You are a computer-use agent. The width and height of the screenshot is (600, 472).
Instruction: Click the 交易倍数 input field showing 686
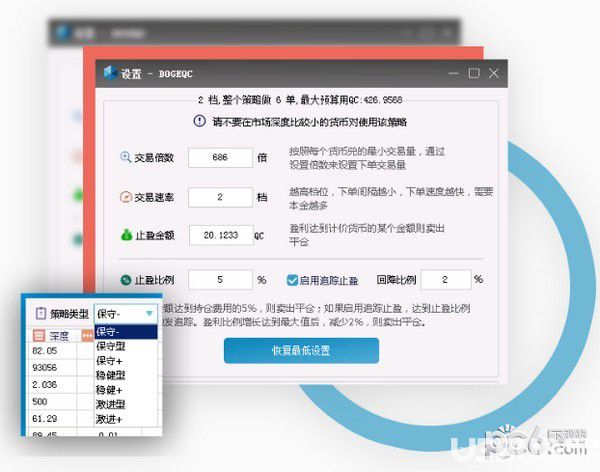(x=220, y=157)
